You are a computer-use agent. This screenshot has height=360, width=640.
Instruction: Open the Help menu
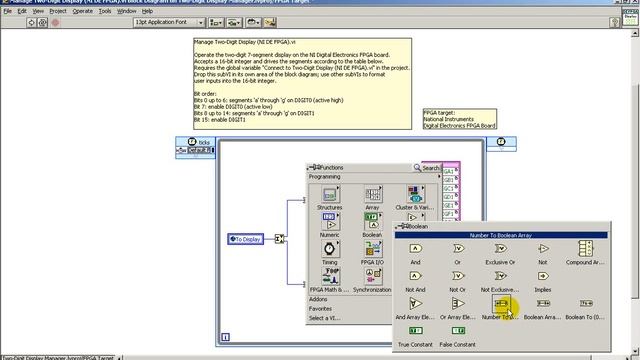147,11
